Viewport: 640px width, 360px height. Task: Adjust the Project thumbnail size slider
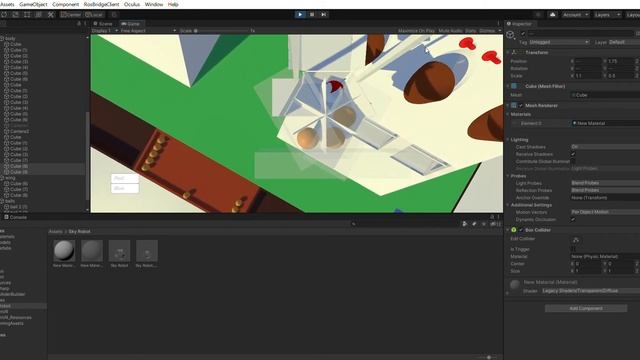[x=488, y=357]
